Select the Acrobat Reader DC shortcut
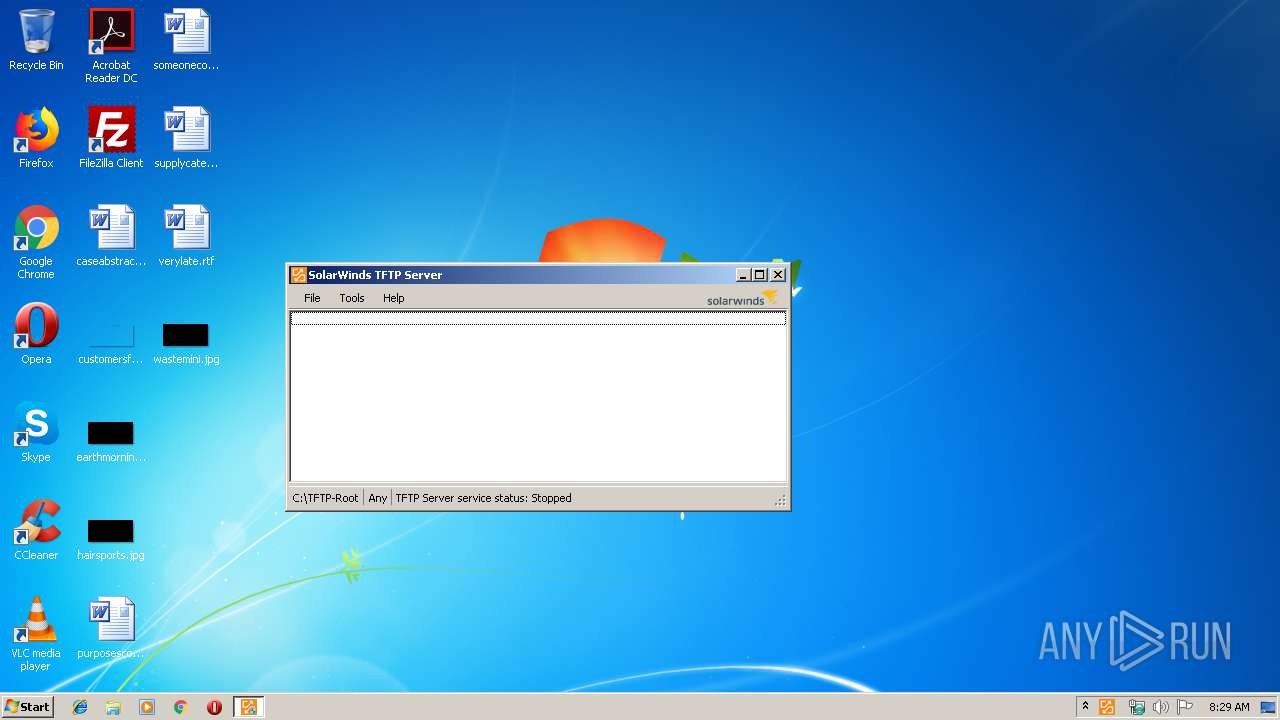The width and height of the screenshot is (1280, 720). point(111,46)
